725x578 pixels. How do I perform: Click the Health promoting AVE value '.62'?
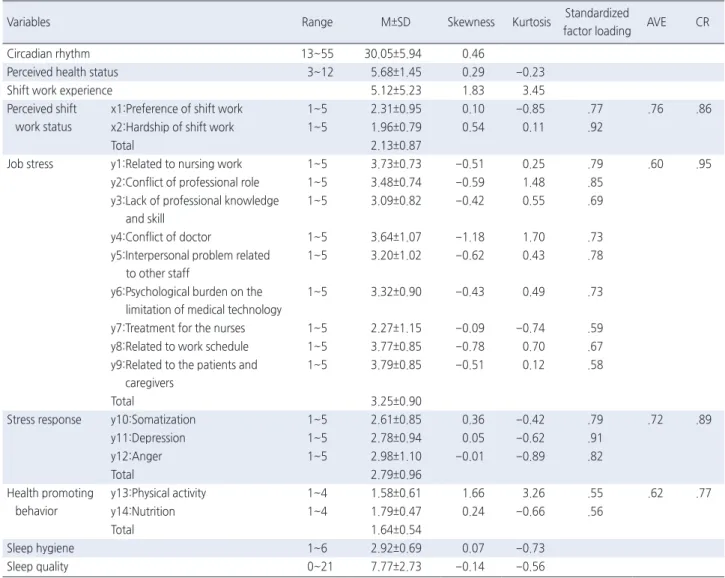[x=656, y=493]
